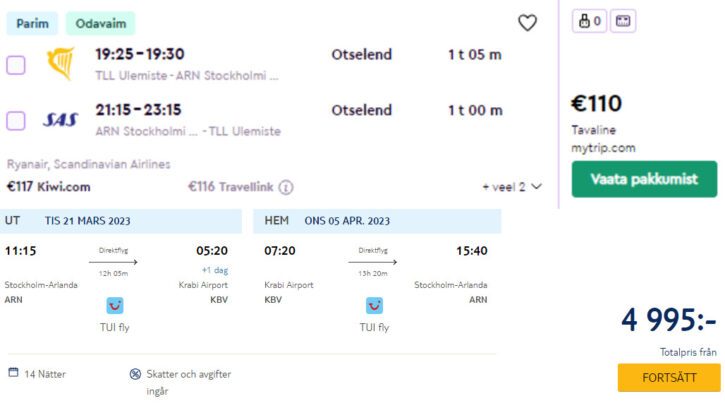725x403 pixels.
Task: Open Travellink price info icon
Action: 286,187
